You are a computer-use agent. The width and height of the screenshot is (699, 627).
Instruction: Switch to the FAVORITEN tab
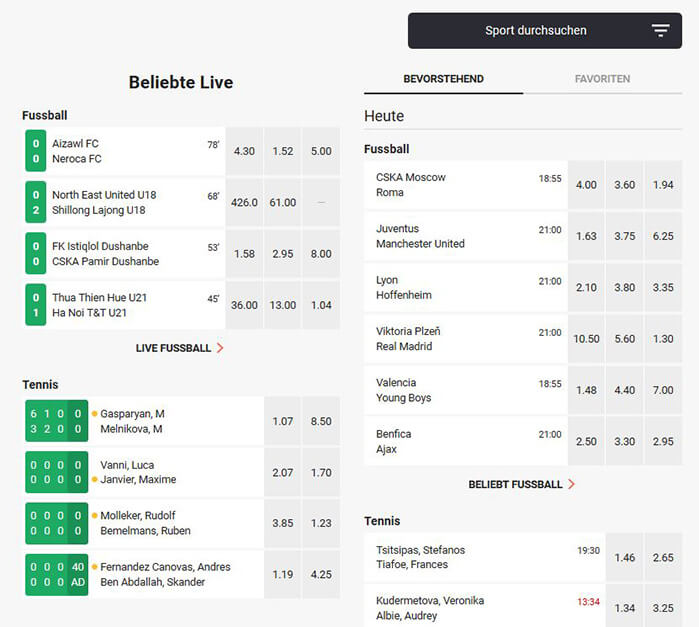pyautogui.click(x=602, y=79)
